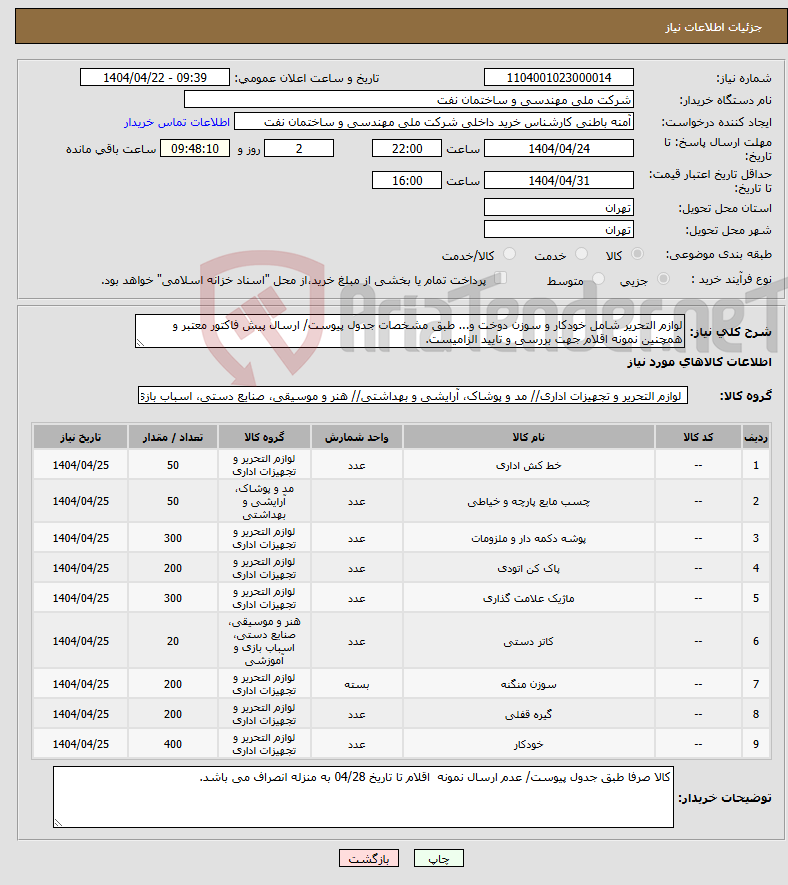The height and width of the screenshot is (885, 788).
Task: Click the گروه کالا column header
Action: (x=264, y=437)
